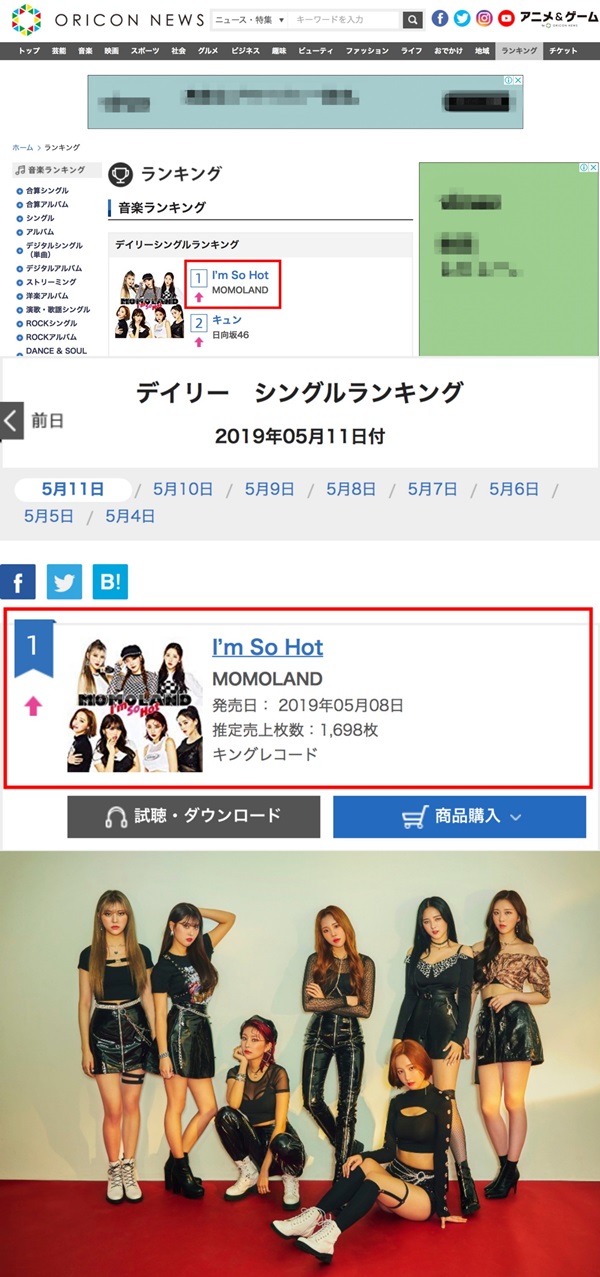Image resolution: width=600 pixels, height=1277 pixels.
Task: Click into the keyword search field
Action: [x=345, y=19]
